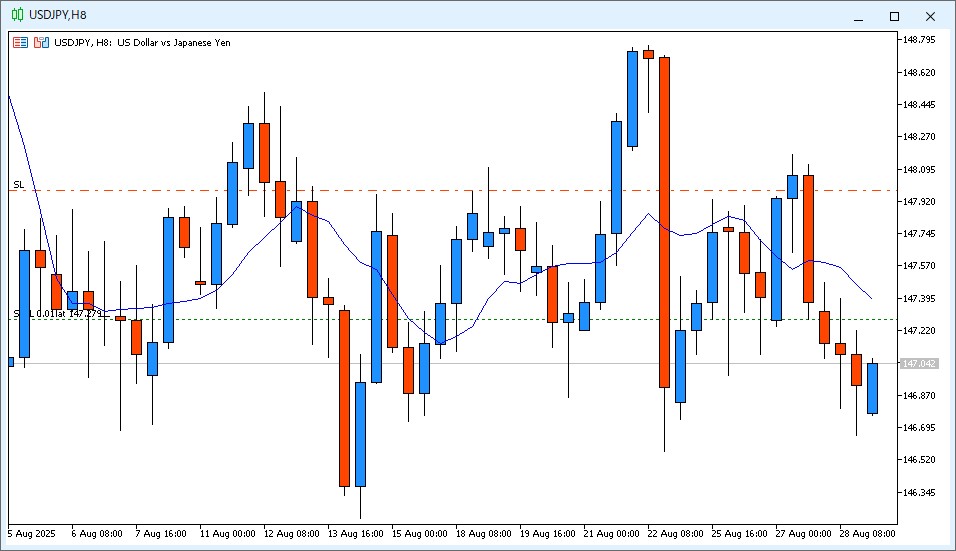Viewport: 956px width, 551px height.
Task: Click the 146.520 price scale label
Action: point(919,460)
